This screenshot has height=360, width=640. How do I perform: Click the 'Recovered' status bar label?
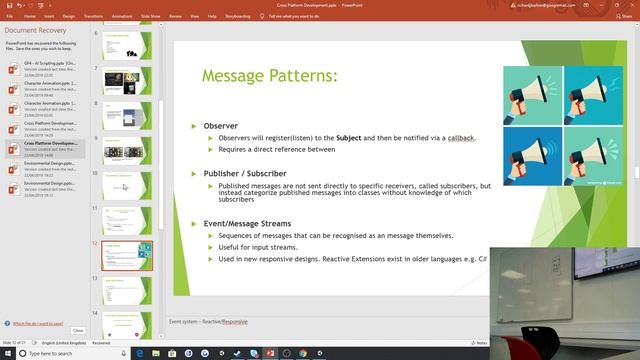101,343
